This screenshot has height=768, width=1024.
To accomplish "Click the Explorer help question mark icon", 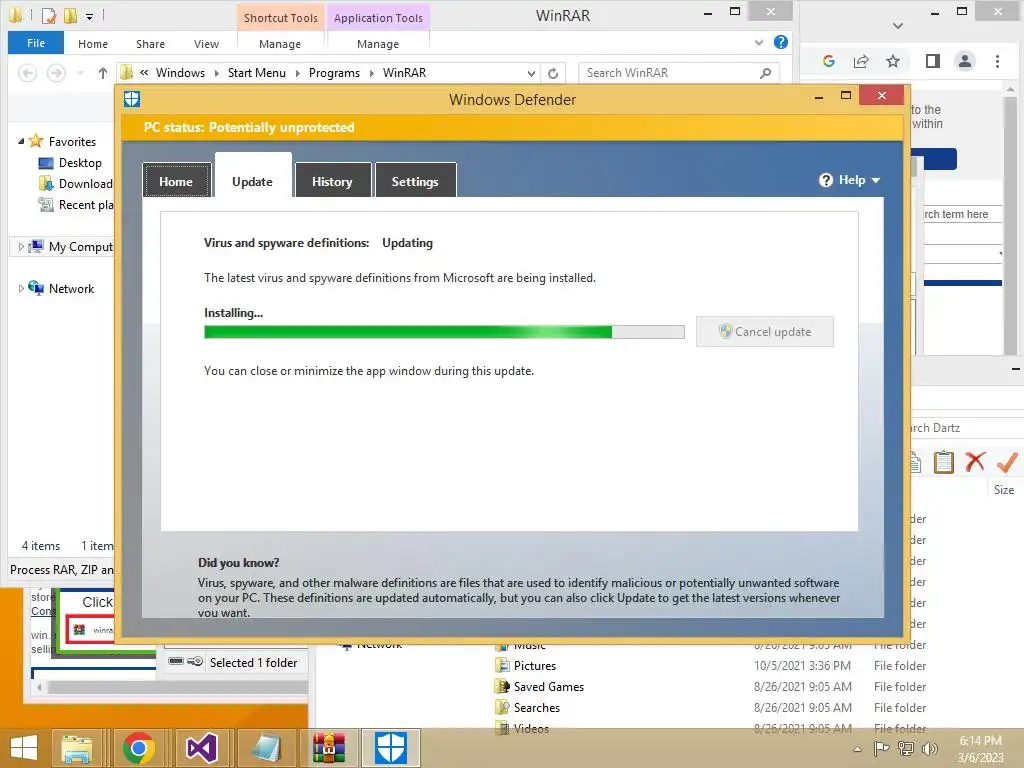I will pos(780,42).
